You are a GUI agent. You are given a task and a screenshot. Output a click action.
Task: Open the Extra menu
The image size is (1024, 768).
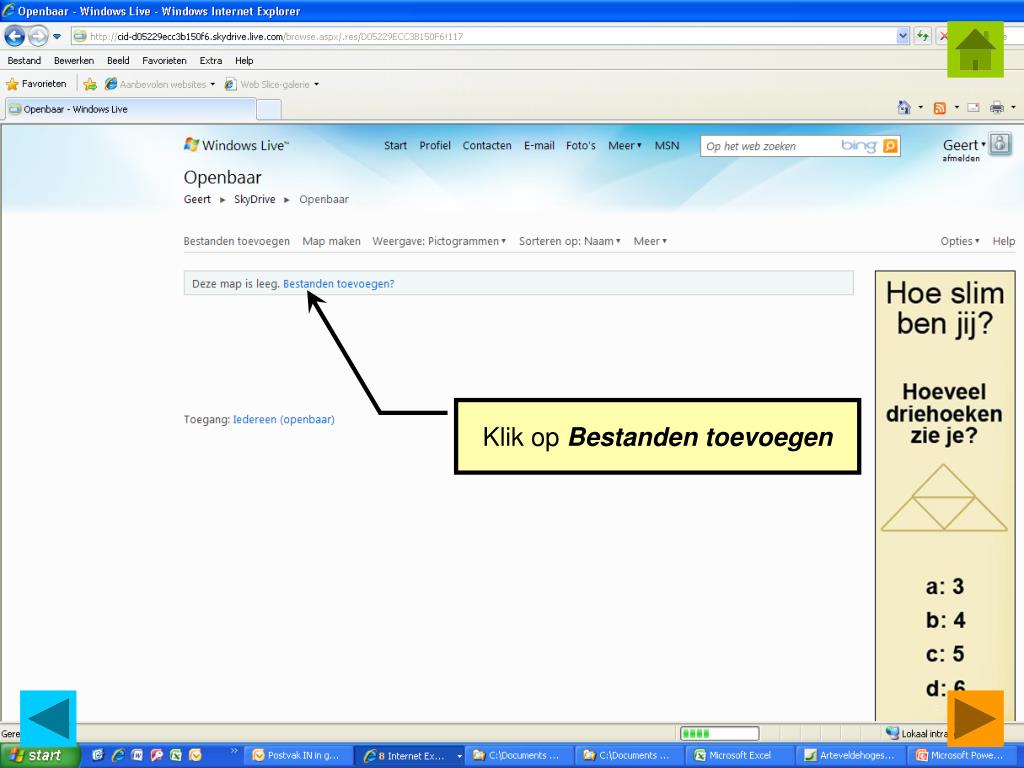(x=210, y=61)
